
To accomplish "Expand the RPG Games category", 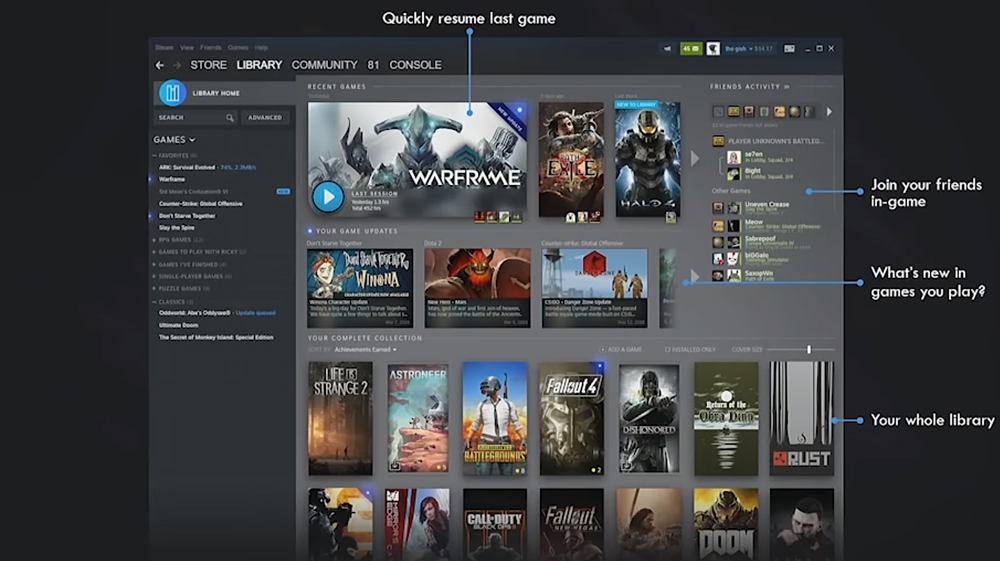I will [x=155, y=240].
